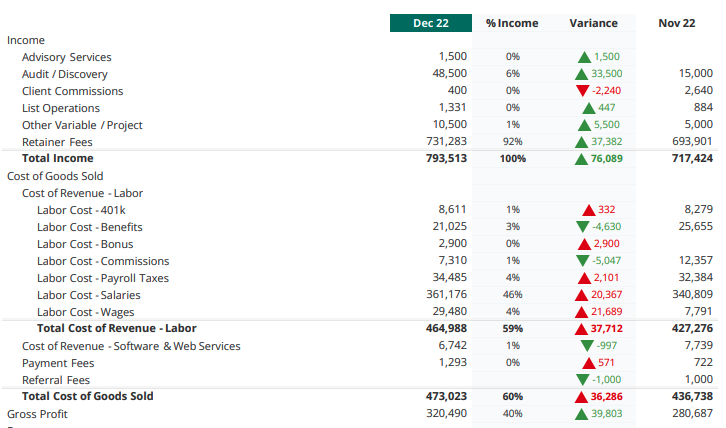Click green down arrow for Referral Fees variance

coord(583,381)
